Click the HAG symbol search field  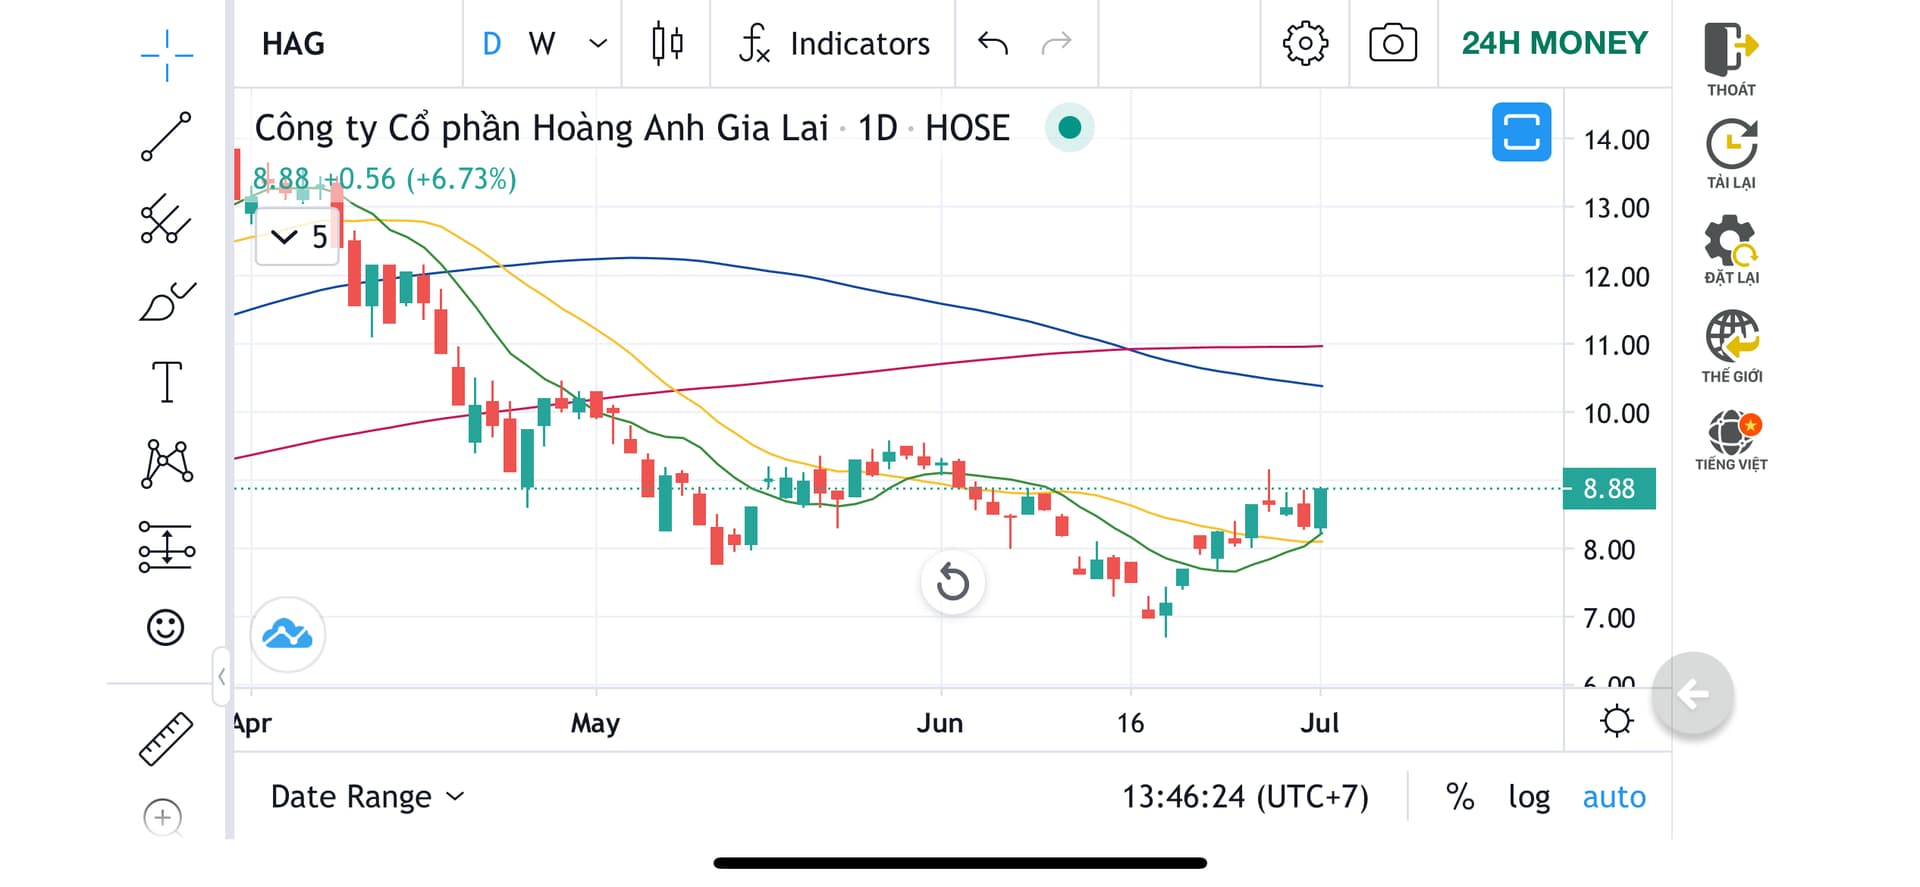point(294,44)
